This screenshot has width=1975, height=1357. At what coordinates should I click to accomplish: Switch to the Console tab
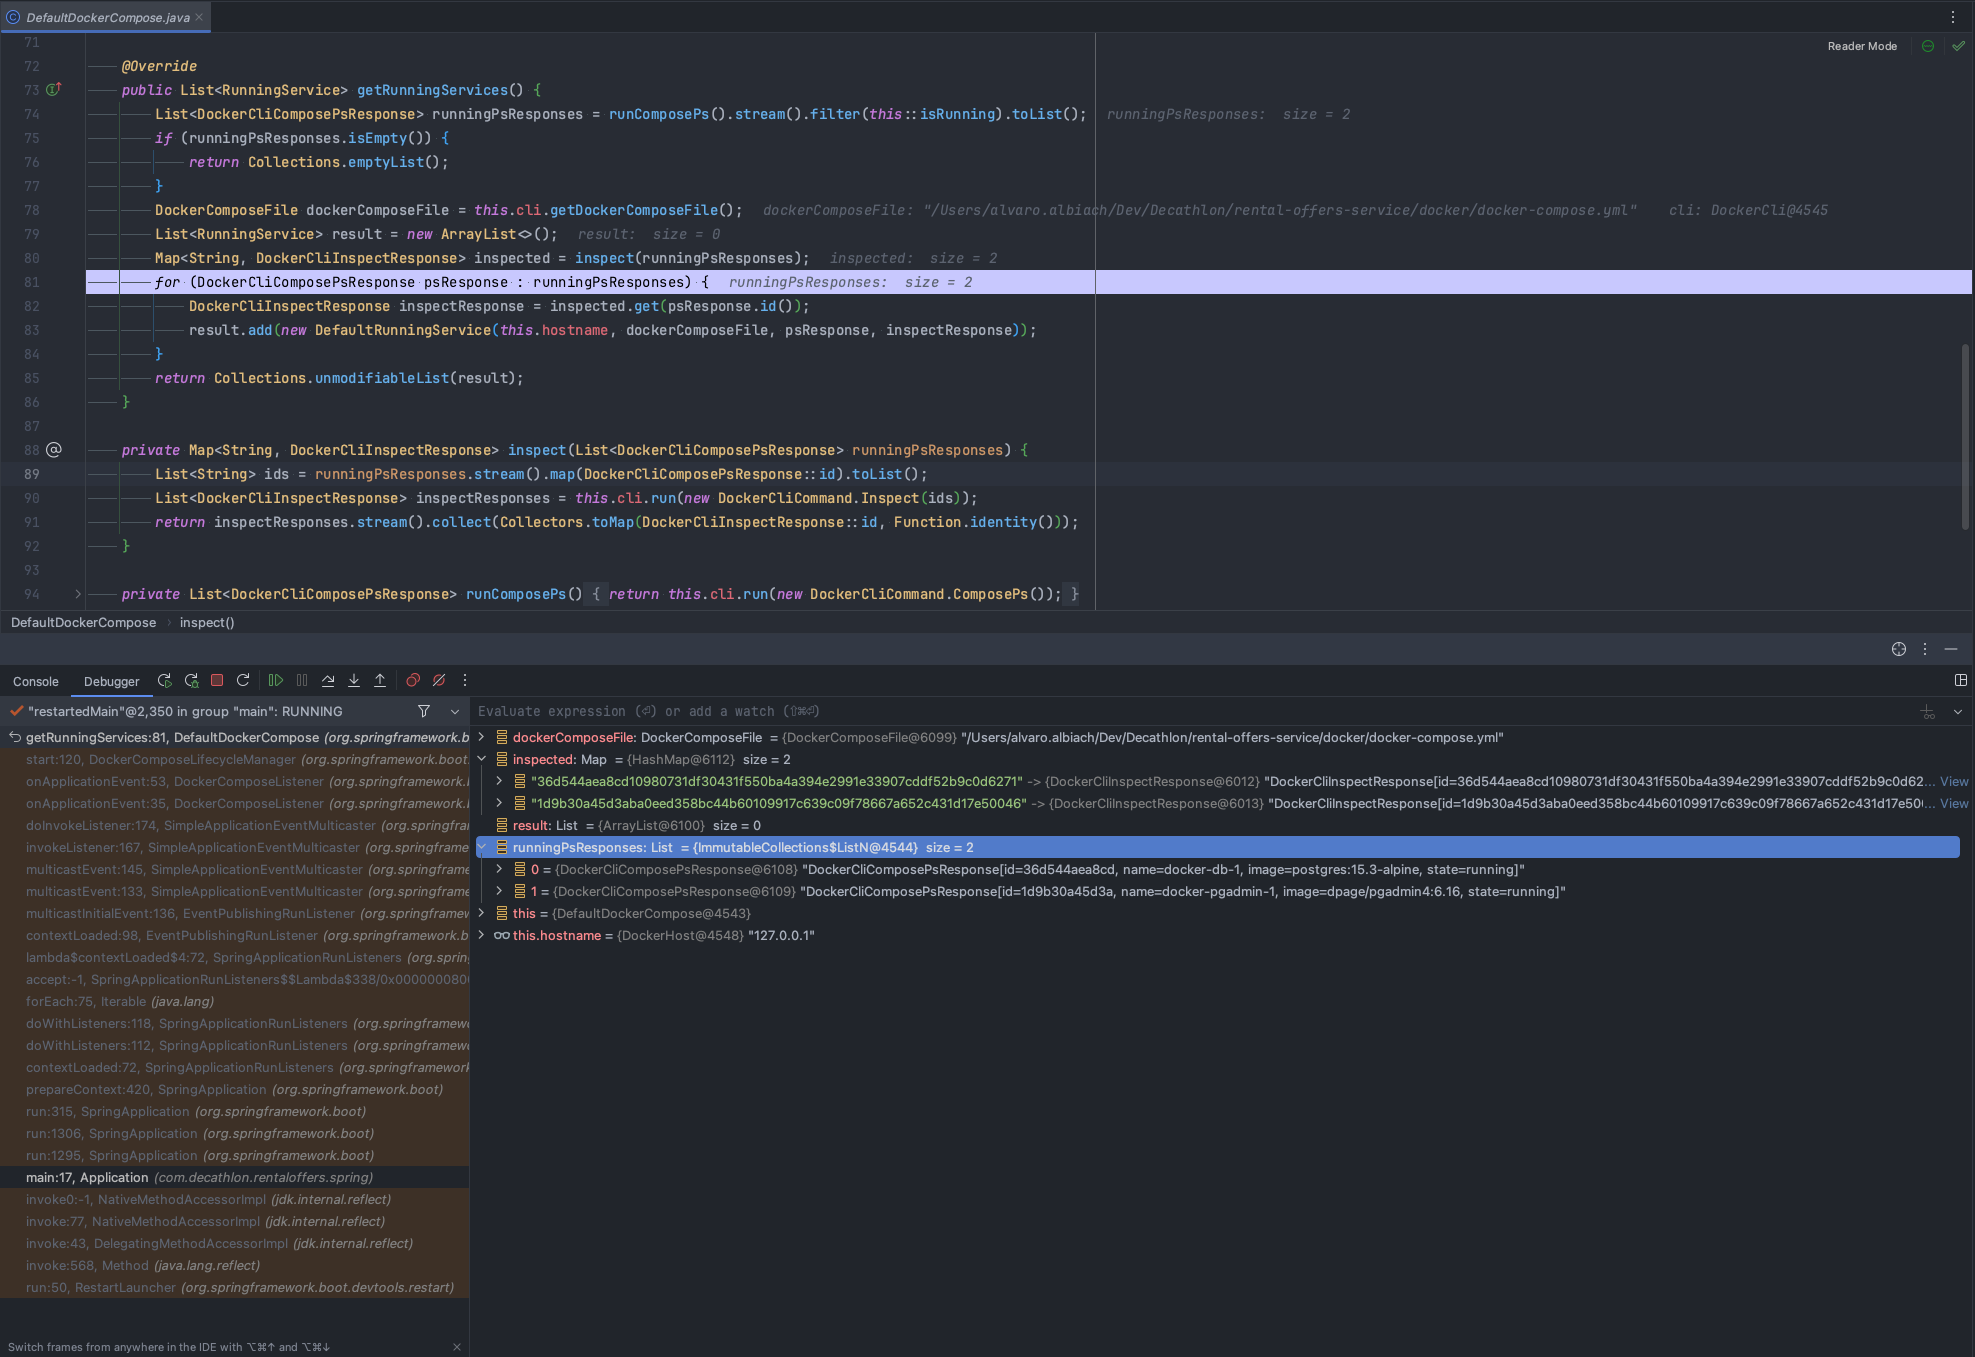(x=36, y=681)
